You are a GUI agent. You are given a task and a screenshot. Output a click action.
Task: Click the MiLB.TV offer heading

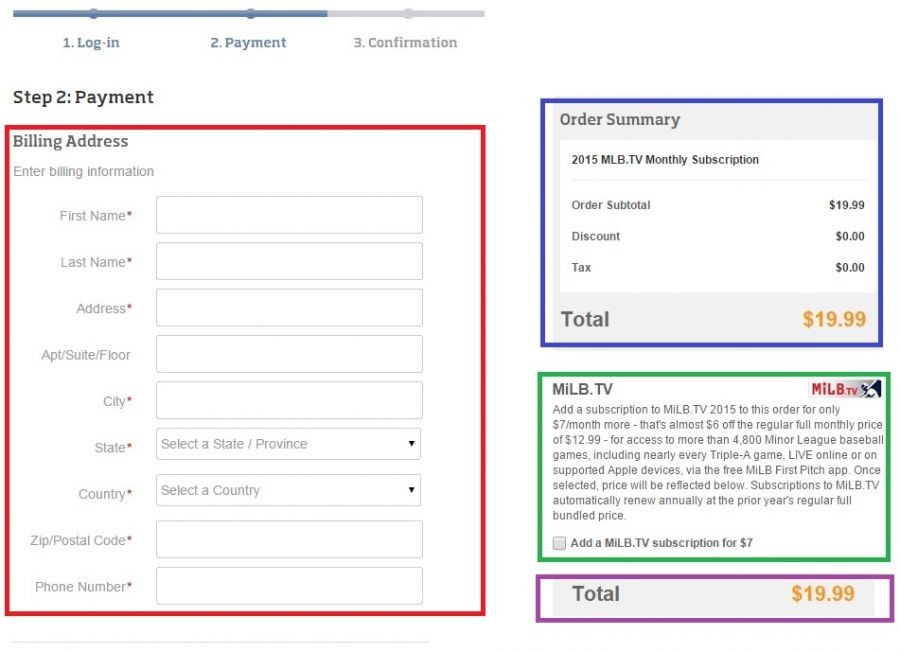(x=582, y=389)
